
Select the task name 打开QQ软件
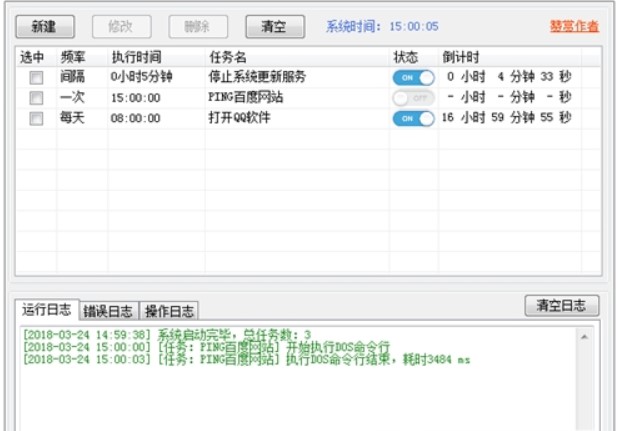pyautogui.click(x=239, y=118)
